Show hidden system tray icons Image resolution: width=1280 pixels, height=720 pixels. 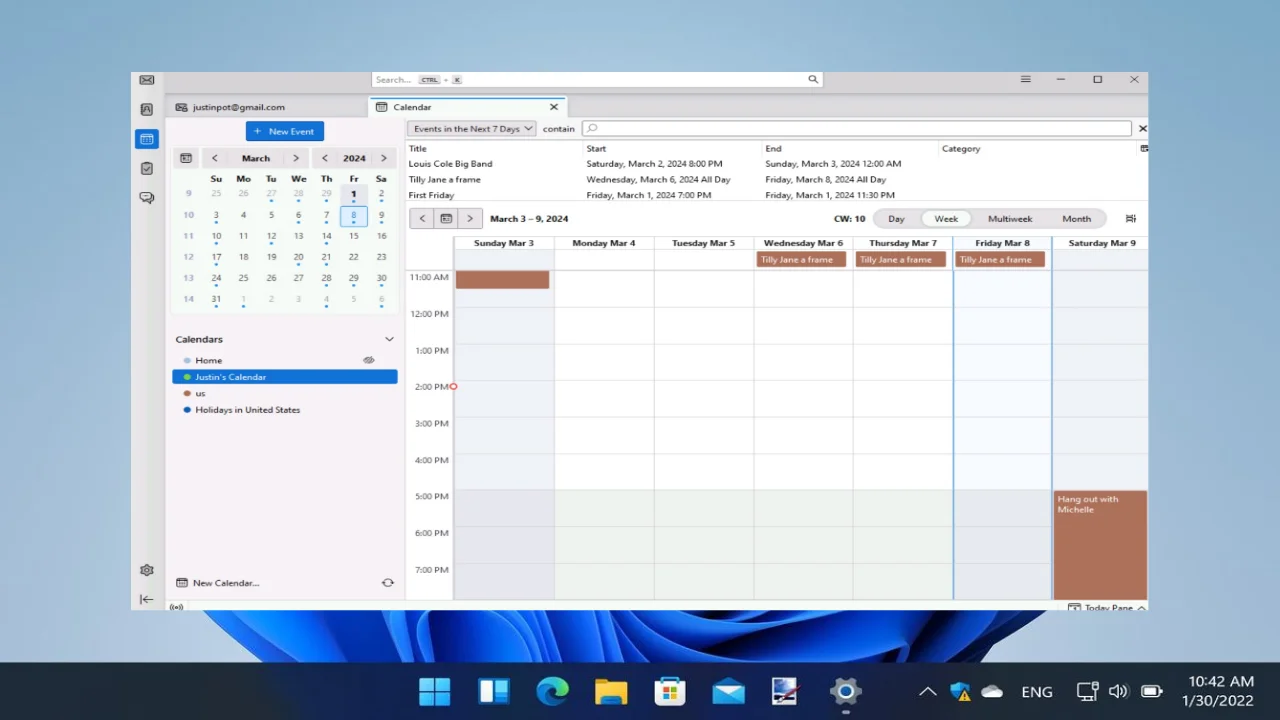tap(927, 691)
